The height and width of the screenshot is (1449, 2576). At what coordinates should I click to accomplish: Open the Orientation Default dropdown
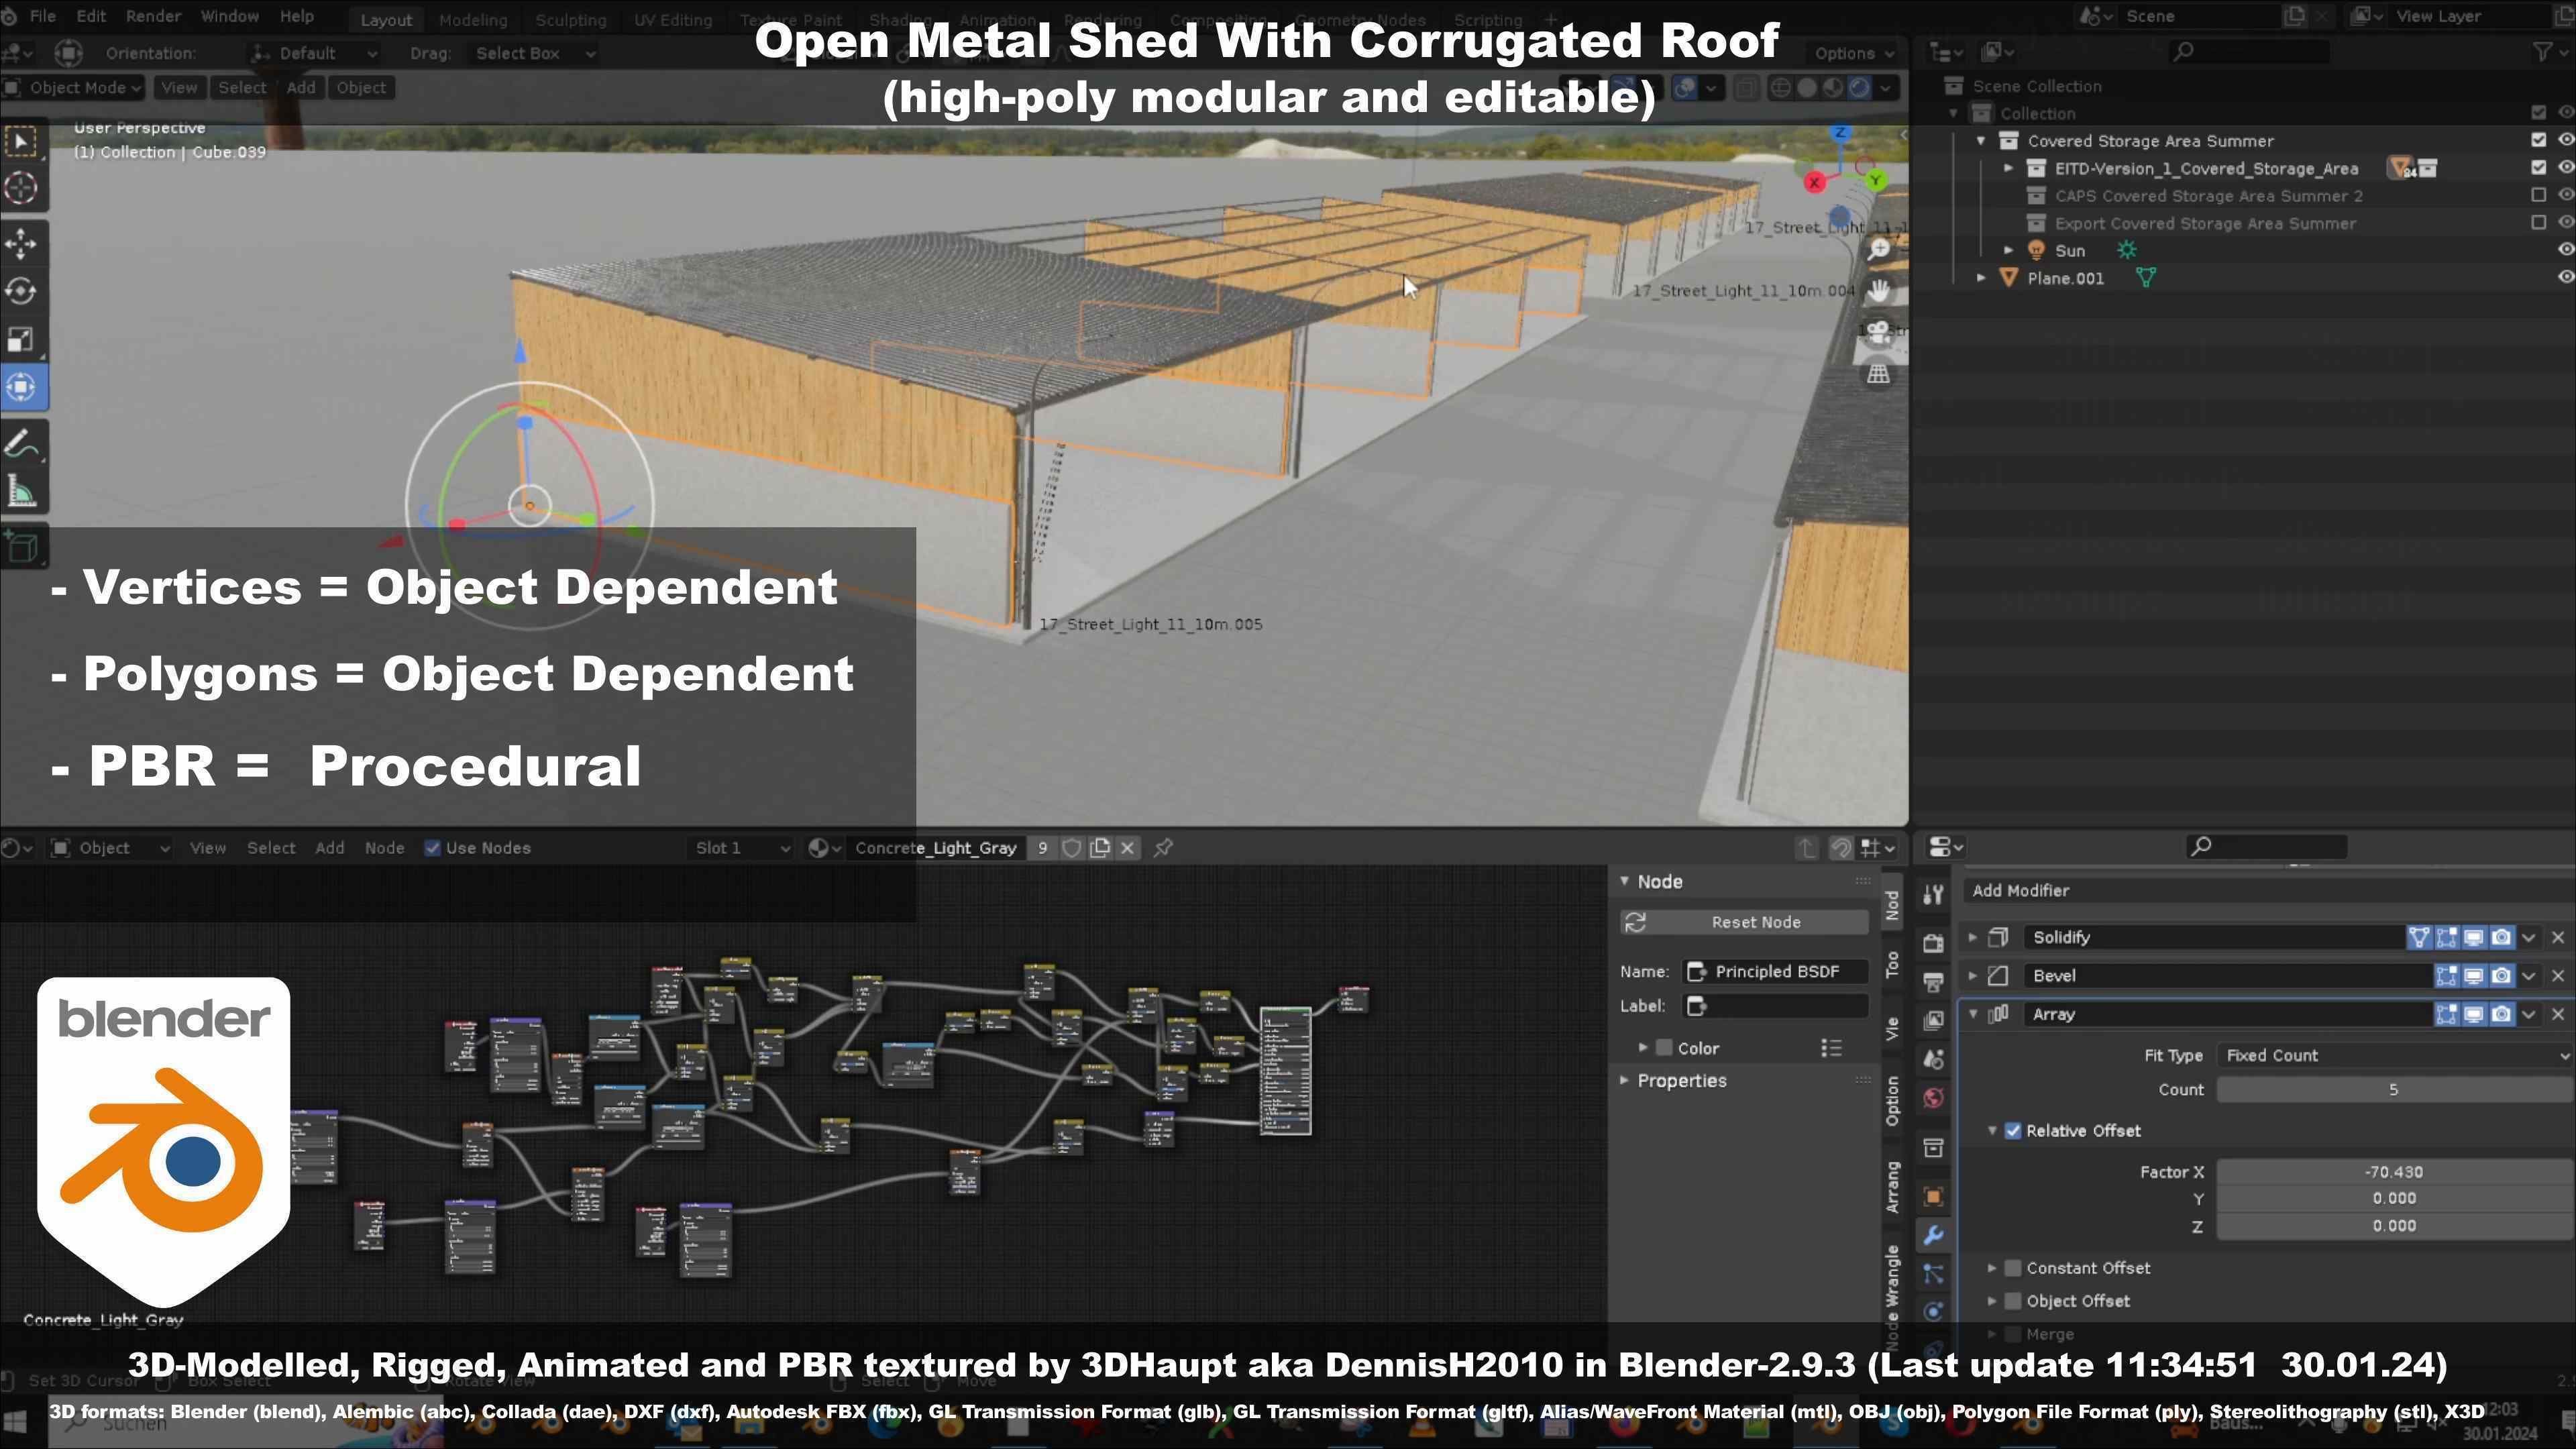[314, 53]
